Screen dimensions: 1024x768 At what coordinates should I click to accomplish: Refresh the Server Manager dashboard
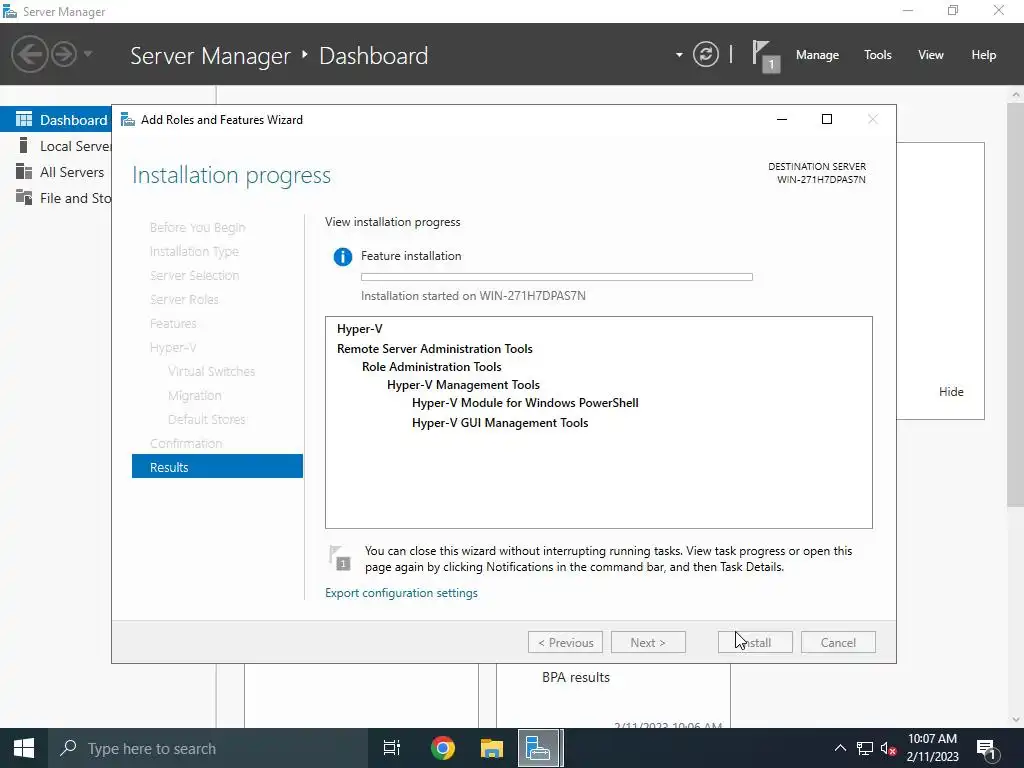[x=705, y=54]
